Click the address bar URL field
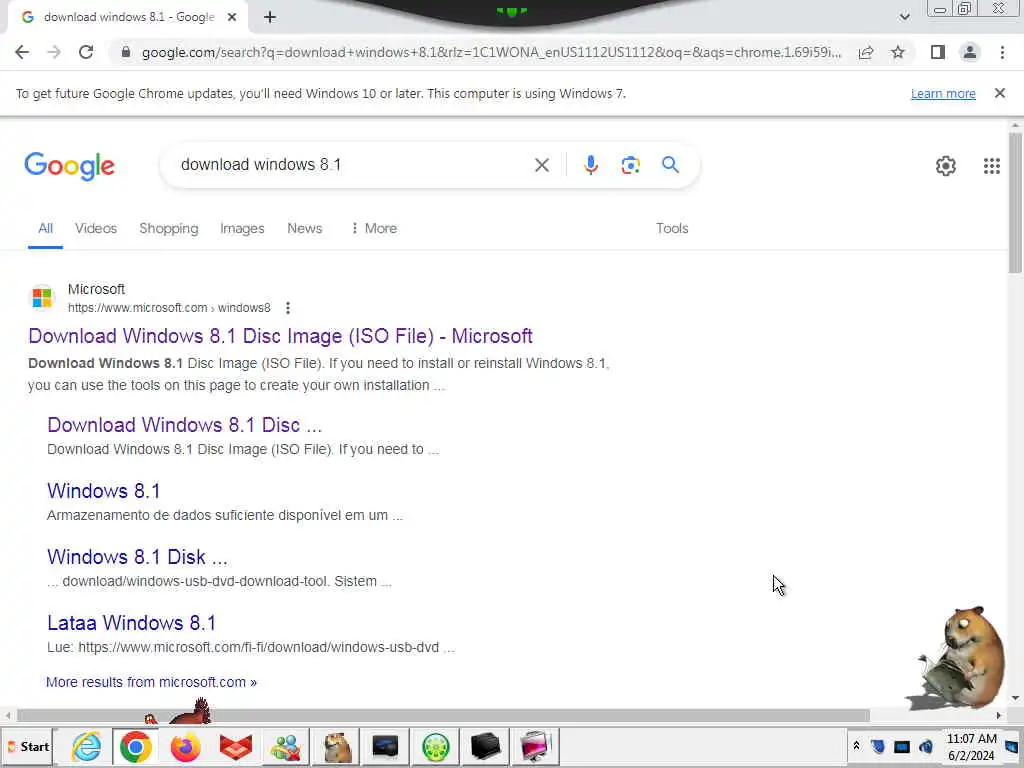Screen dimensions: 1024x768 (491, 52)
